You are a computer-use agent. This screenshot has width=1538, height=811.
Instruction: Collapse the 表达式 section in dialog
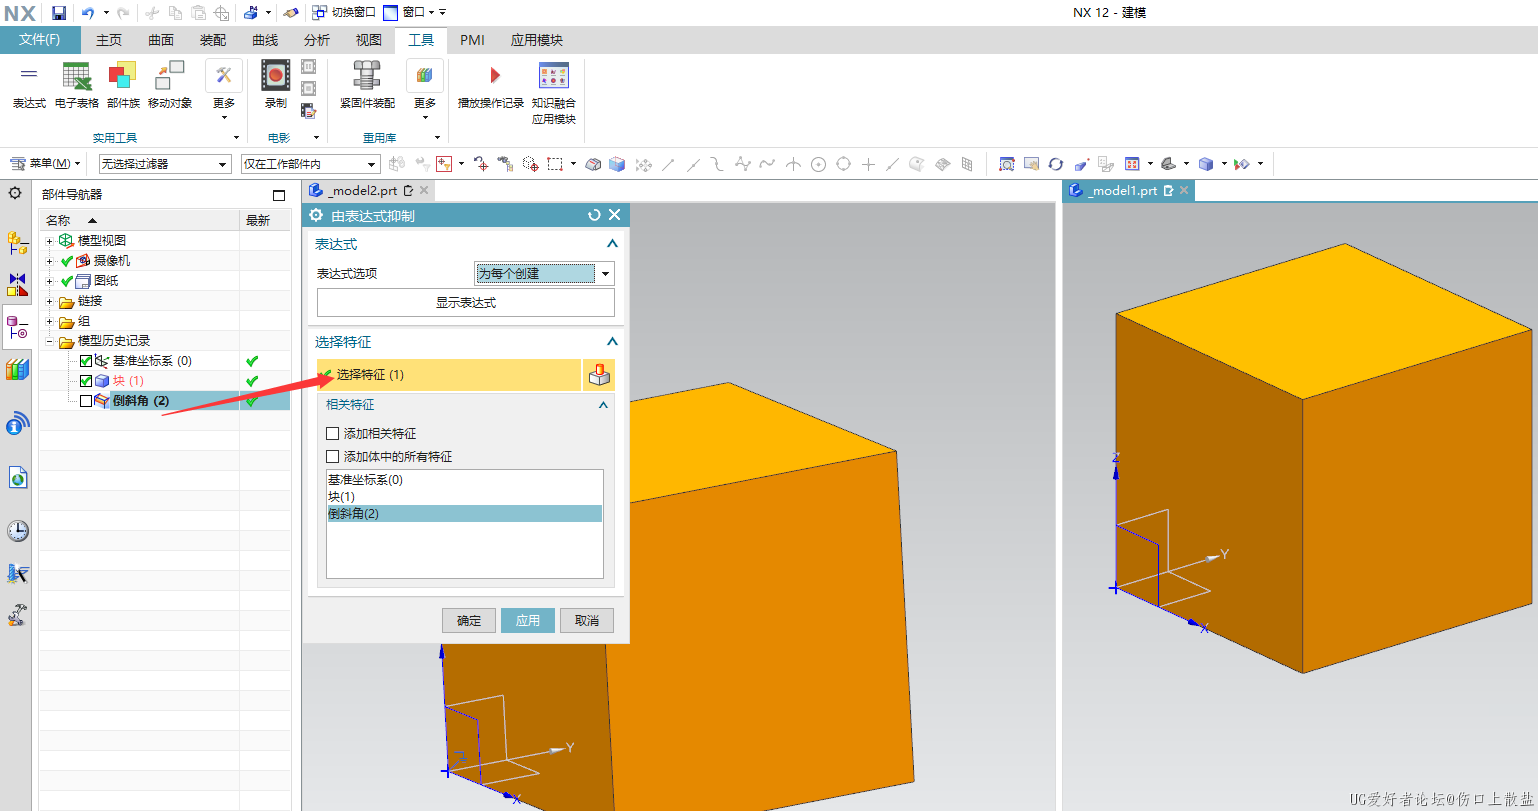tap(612, 244)
